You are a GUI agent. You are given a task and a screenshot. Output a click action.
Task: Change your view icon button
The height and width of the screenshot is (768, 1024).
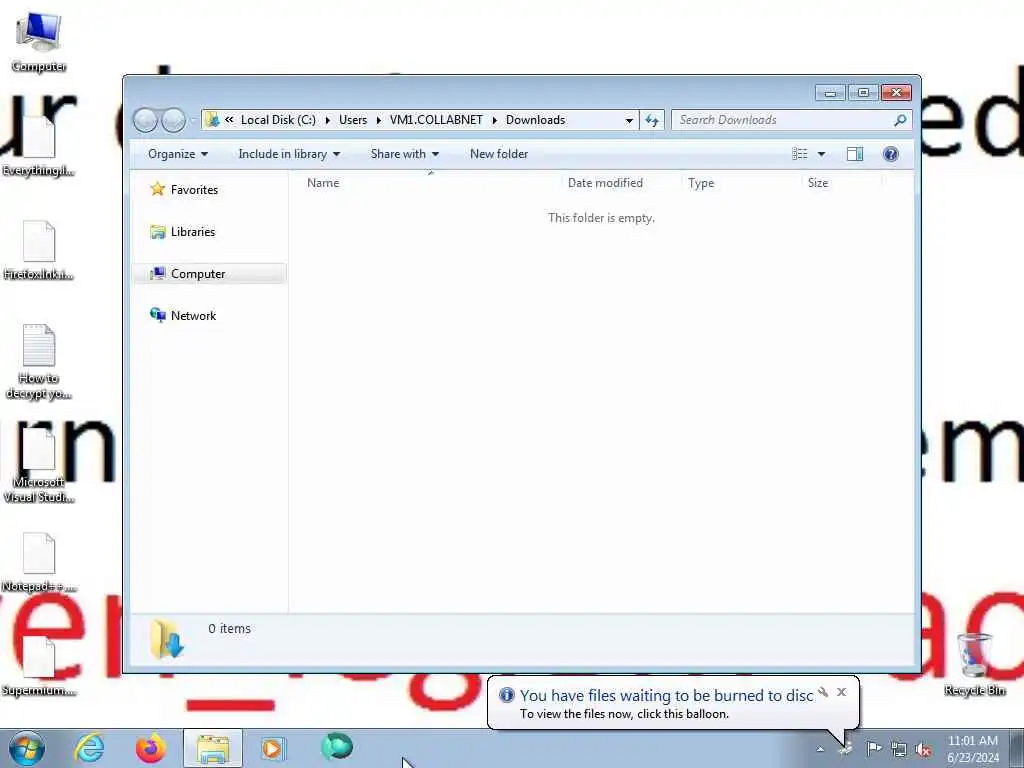[x=799, y=154]
